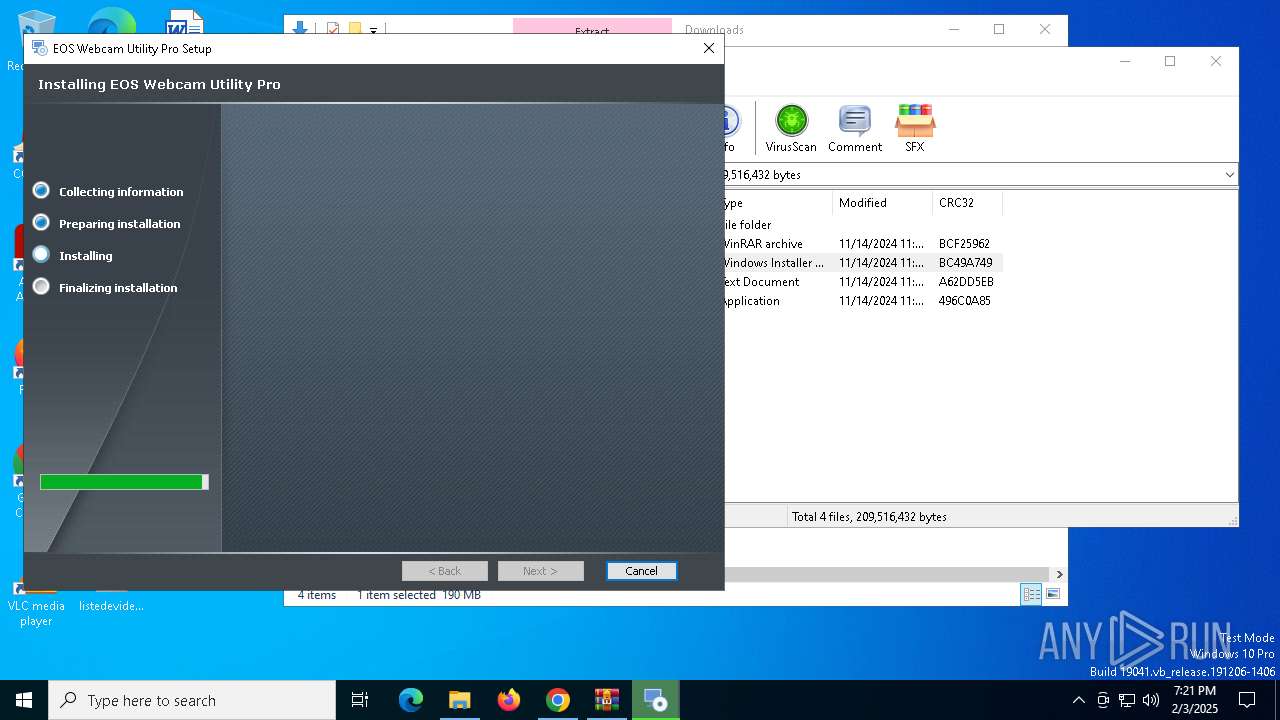Open Task View from the taskbar
Viewport: 1280px width, 720px height.
click(x=360, y=700)
